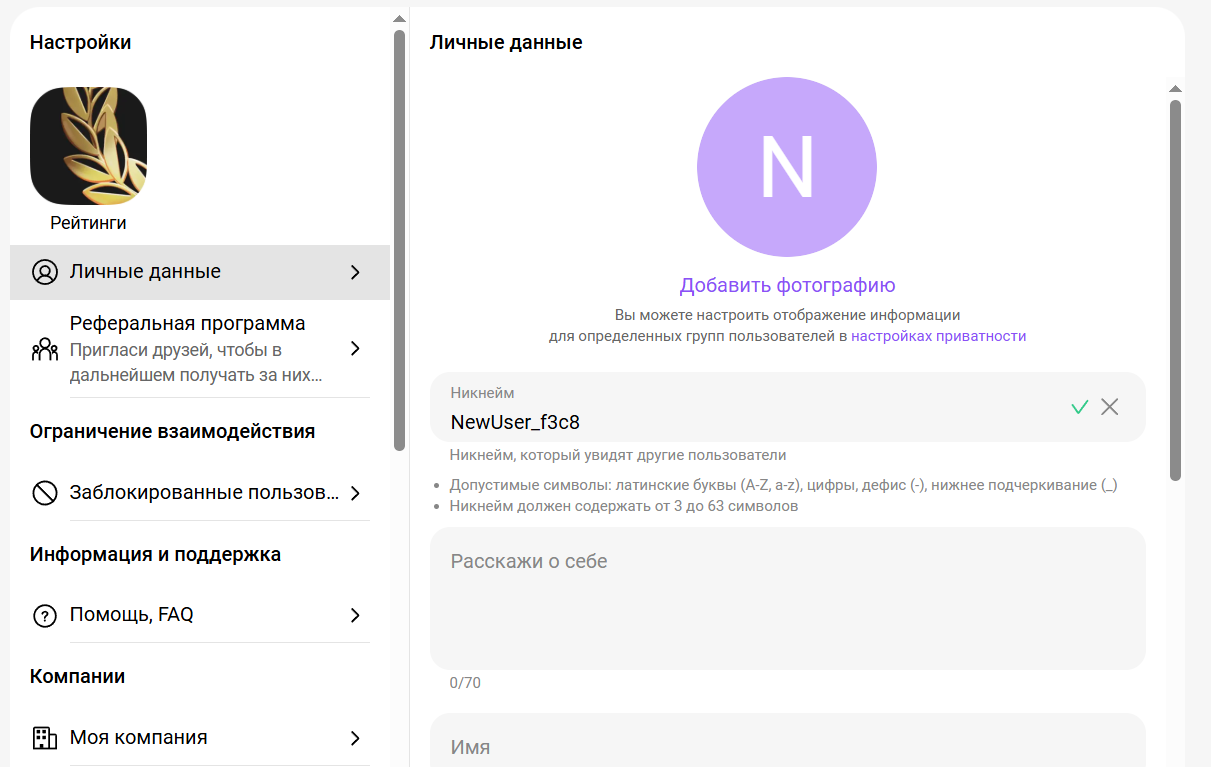Open Моя компания via its chevron
The image size is (1211, 767).
(x=355, y=738)
